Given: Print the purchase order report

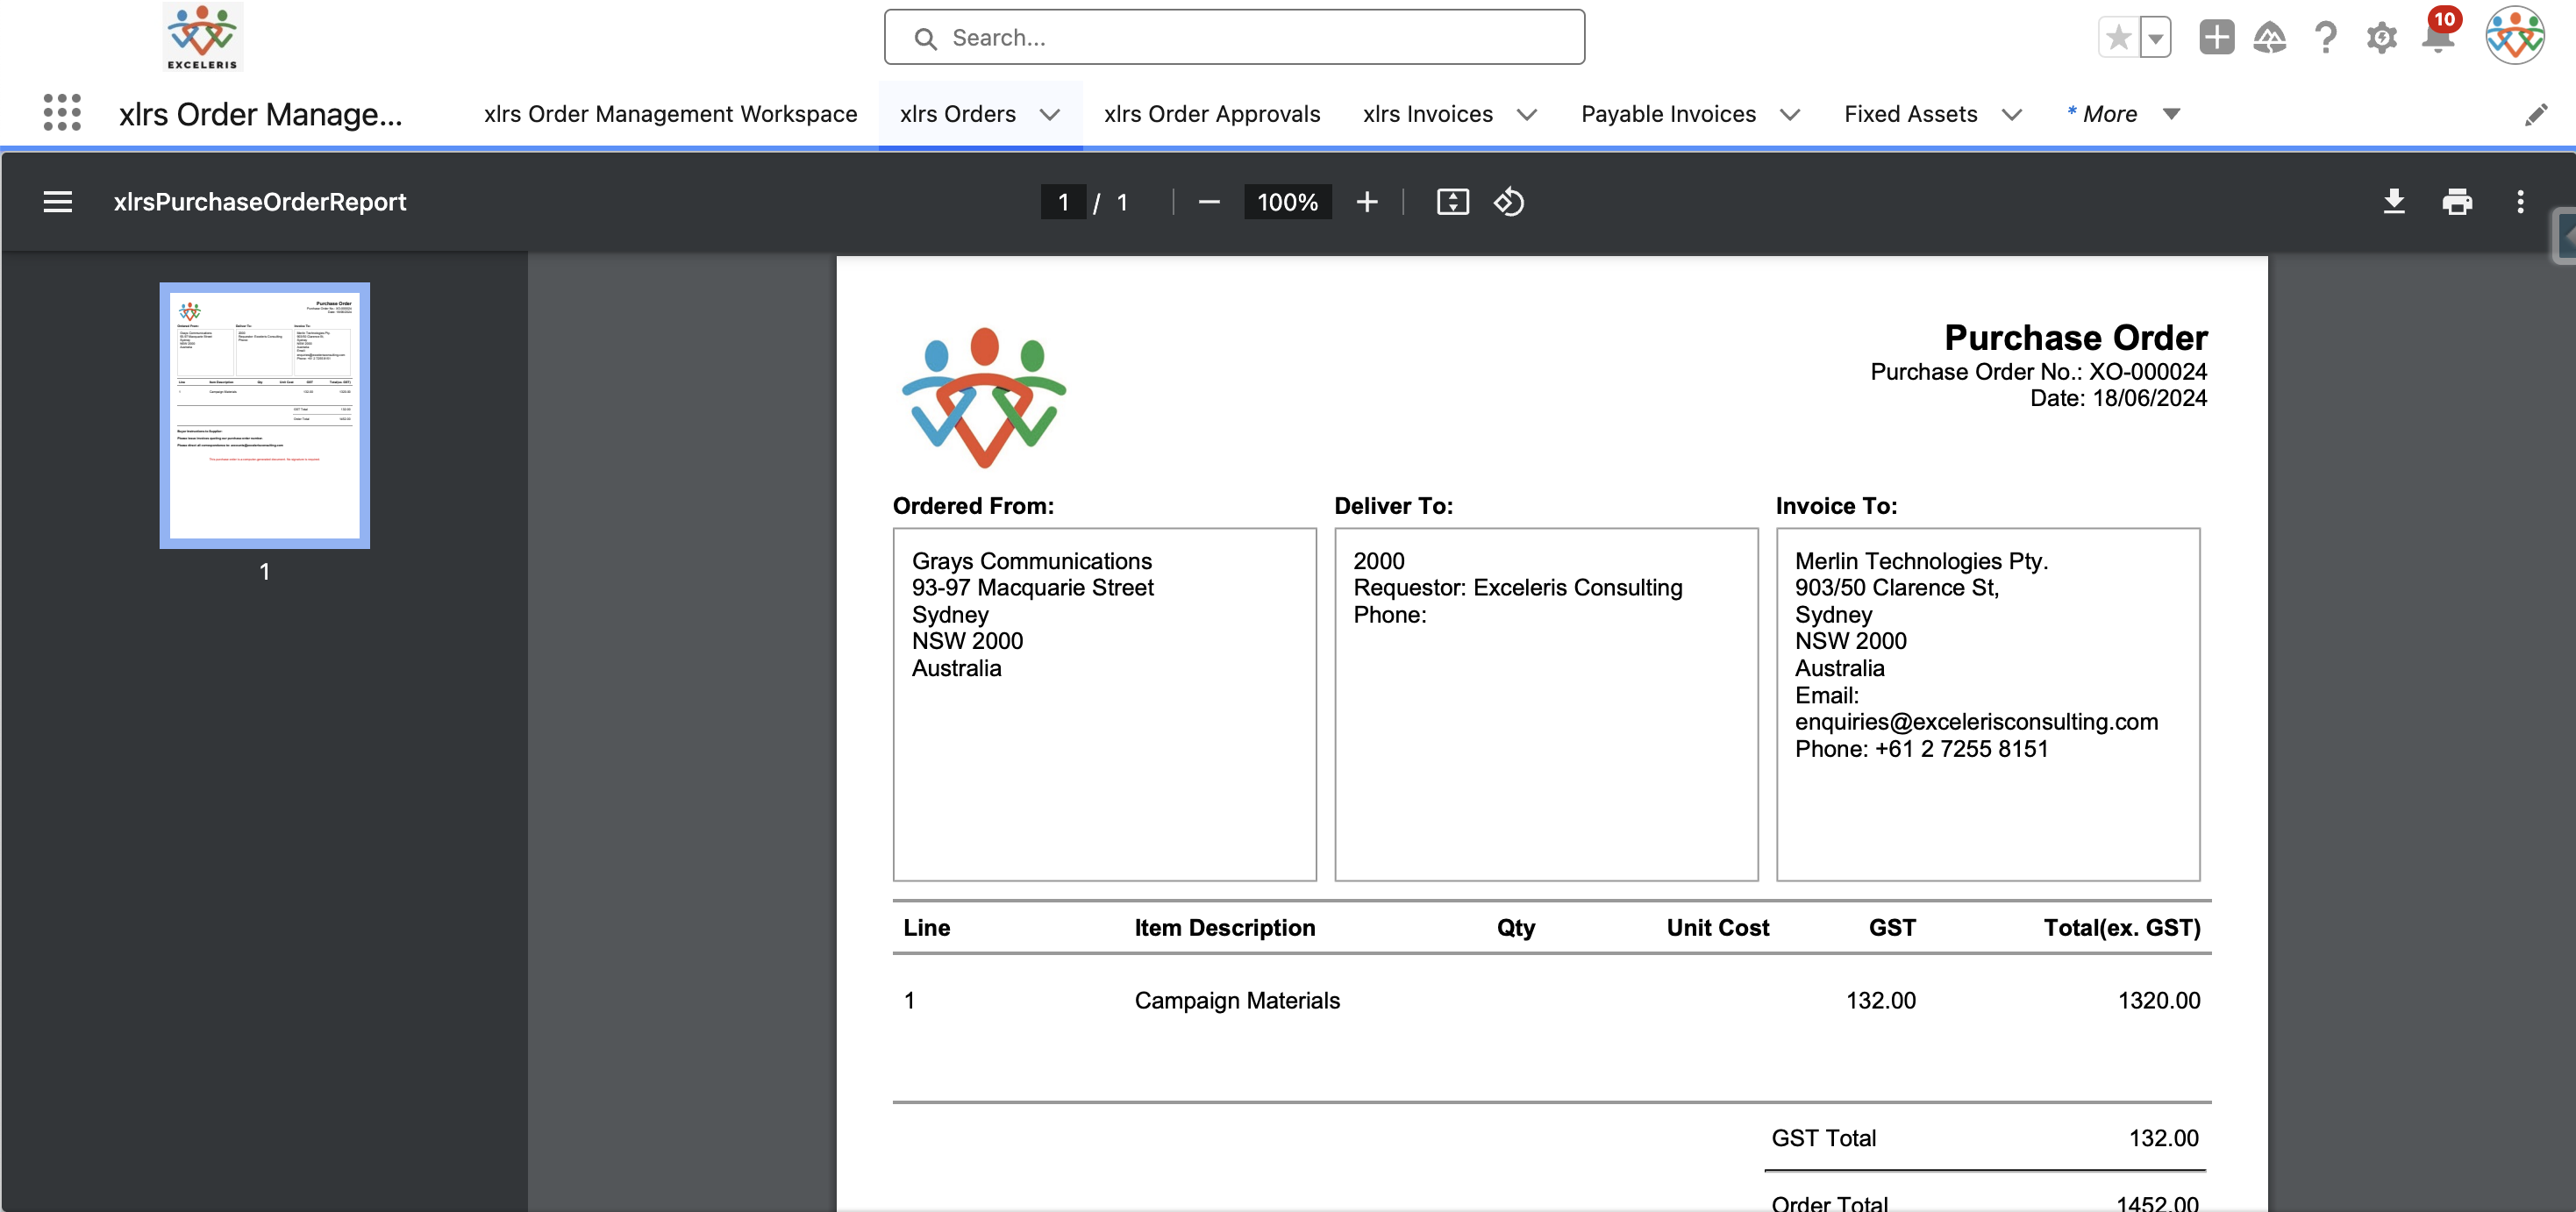Looking at the screenshot, I should coord(2456,202).
